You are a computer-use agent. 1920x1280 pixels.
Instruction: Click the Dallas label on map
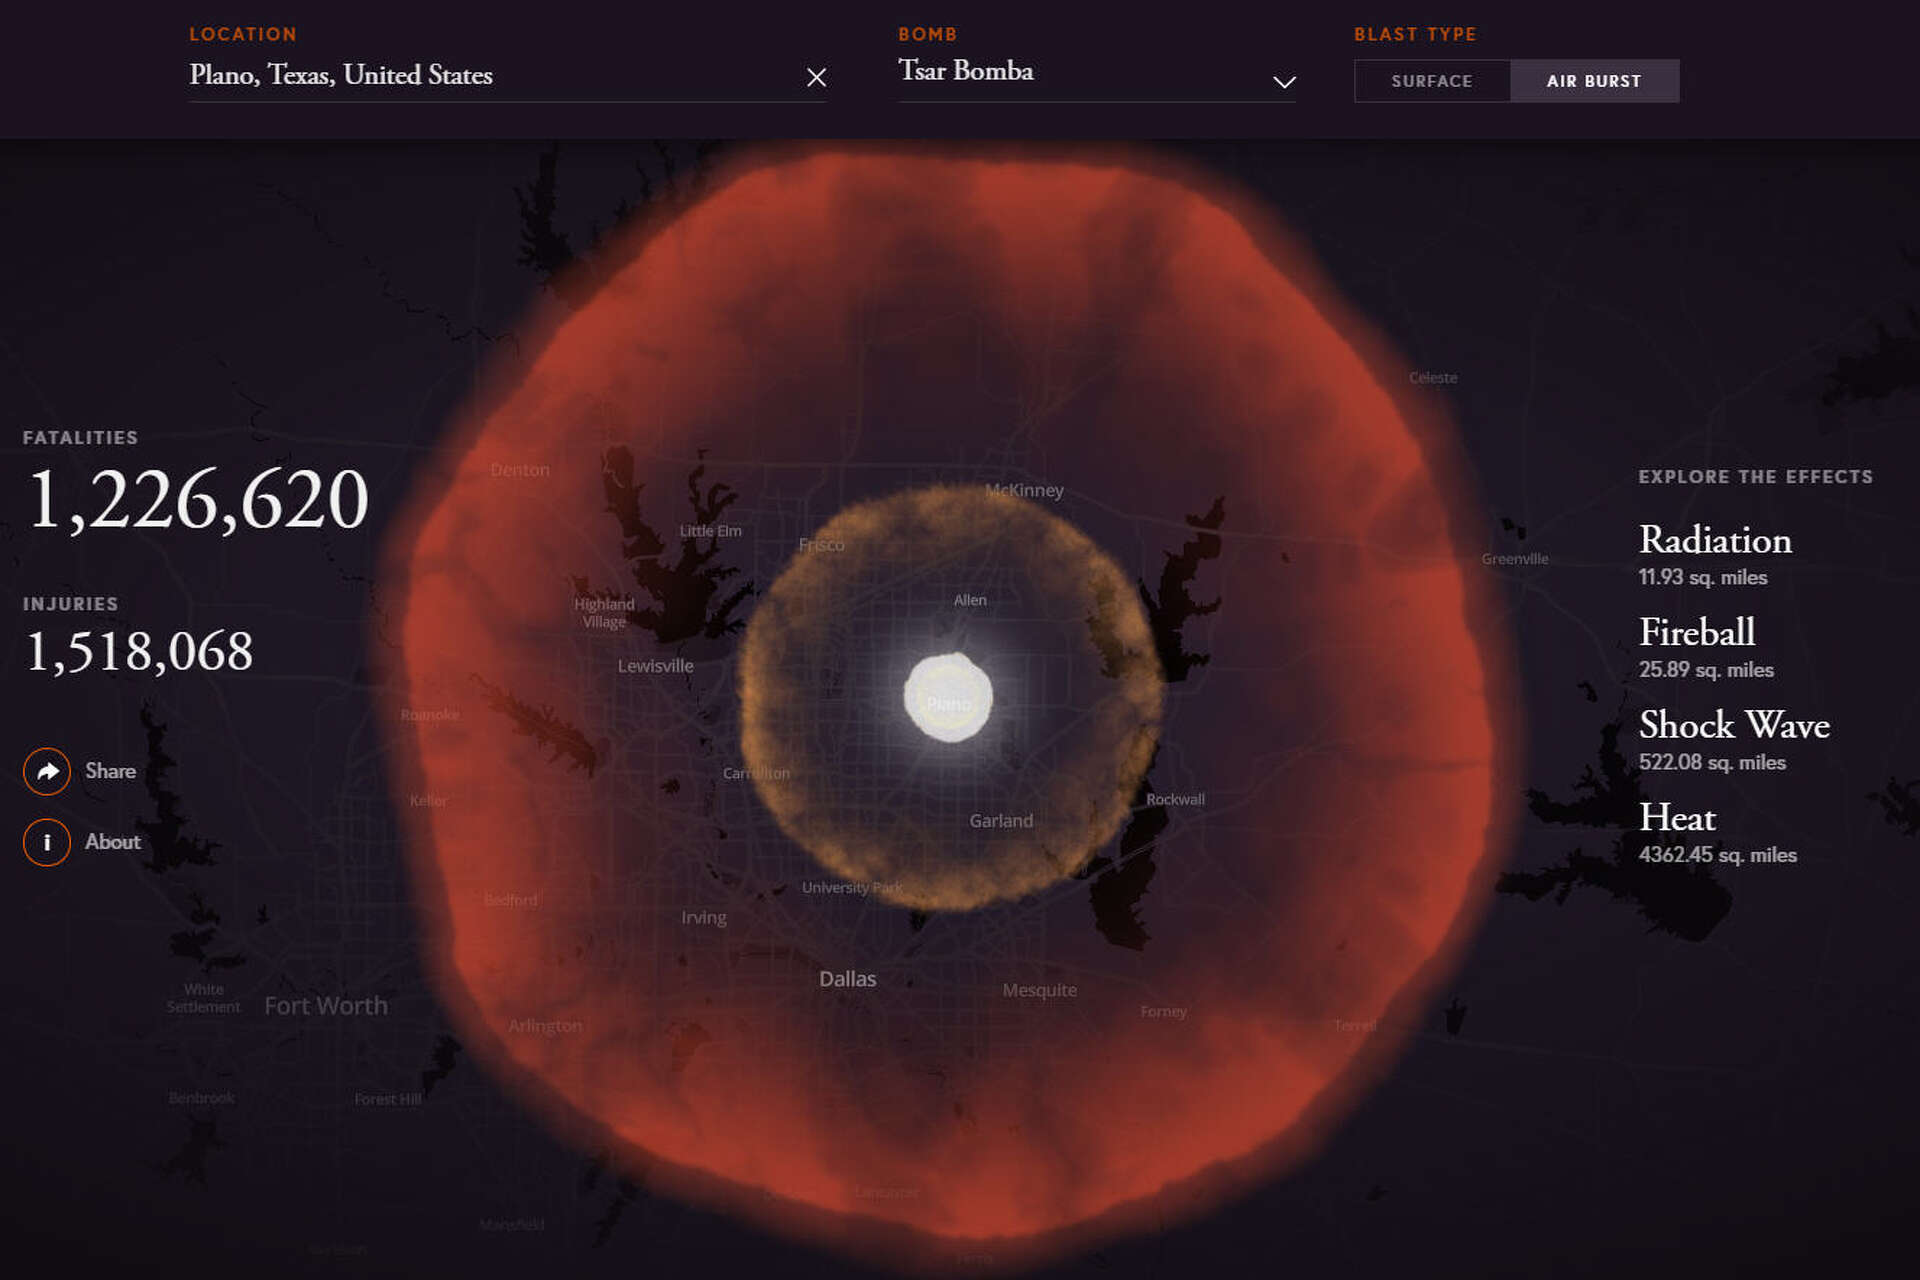coord(847,979)
